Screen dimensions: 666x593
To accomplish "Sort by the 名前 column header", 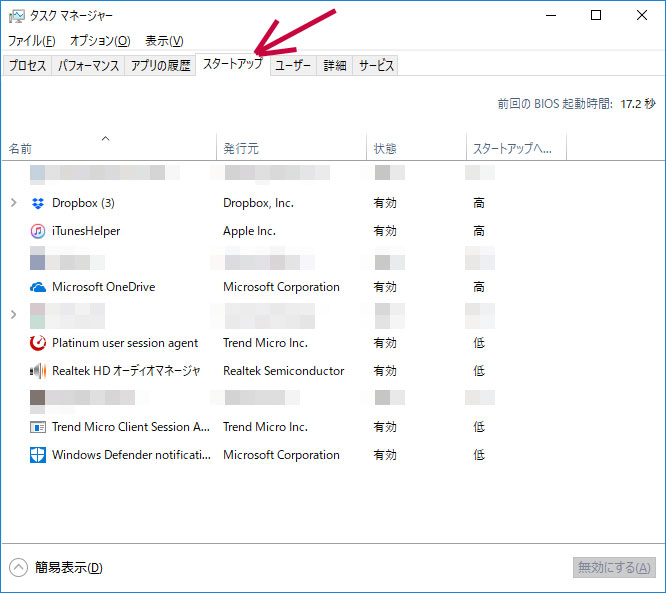I will click(109, 147).
